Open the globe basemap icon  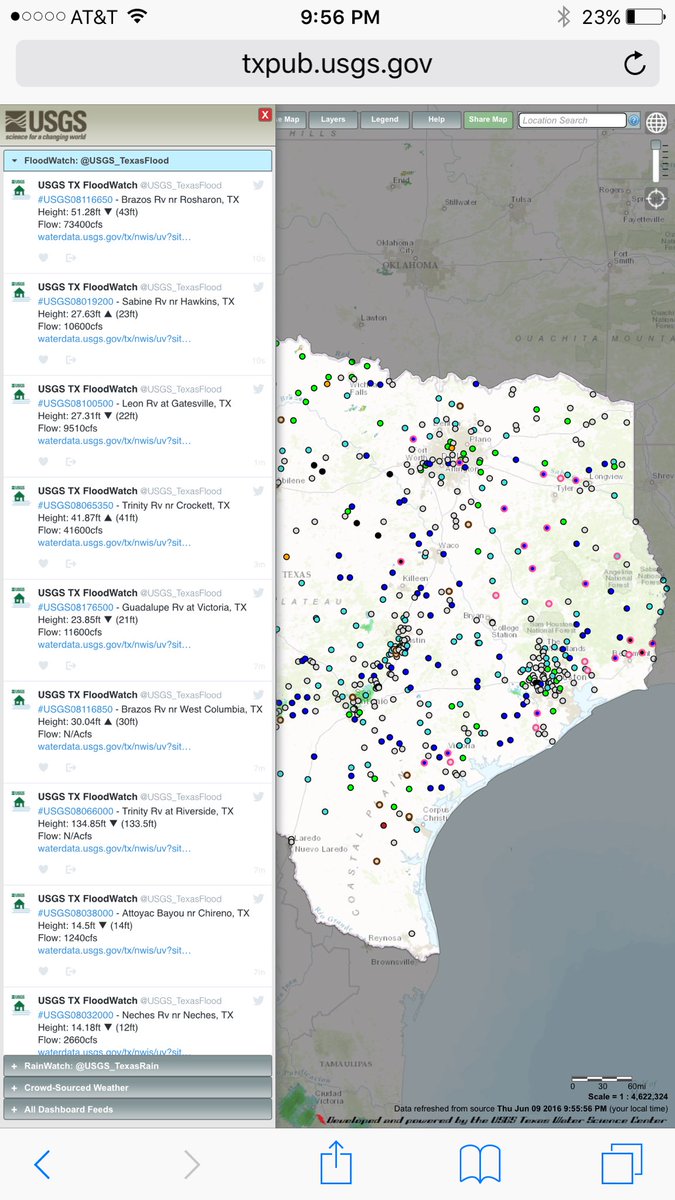pos(656,122)
